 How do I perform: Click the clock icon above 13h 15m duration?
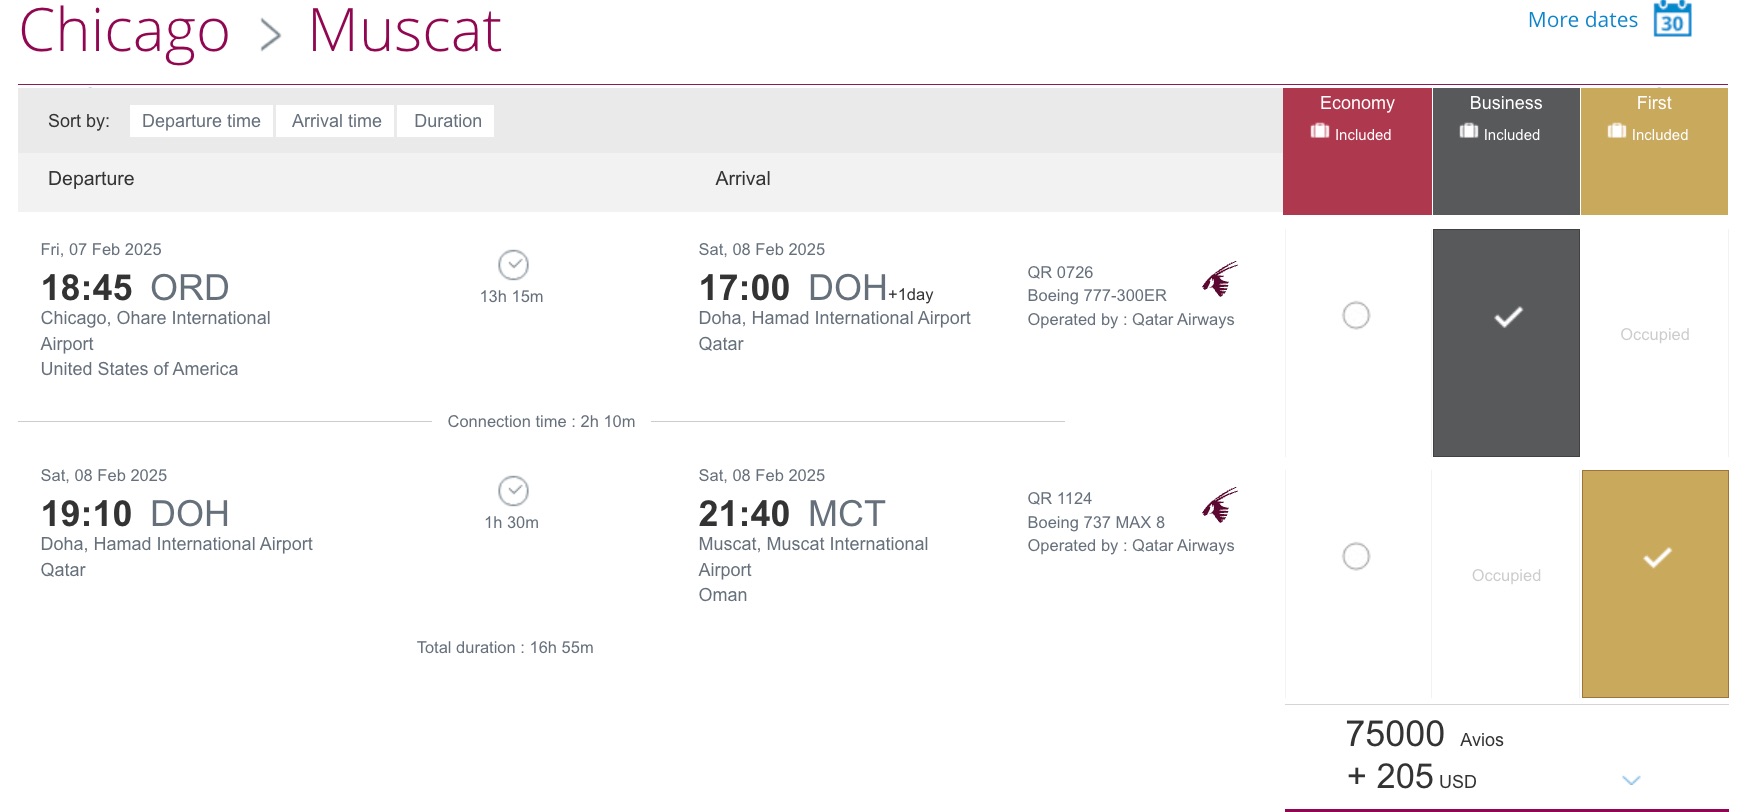(x=513, y=266)
